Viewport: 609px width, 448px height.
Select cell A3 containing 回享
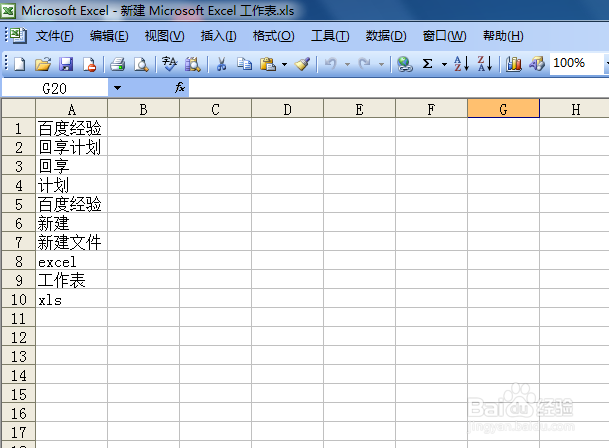[x=71, y=166]
